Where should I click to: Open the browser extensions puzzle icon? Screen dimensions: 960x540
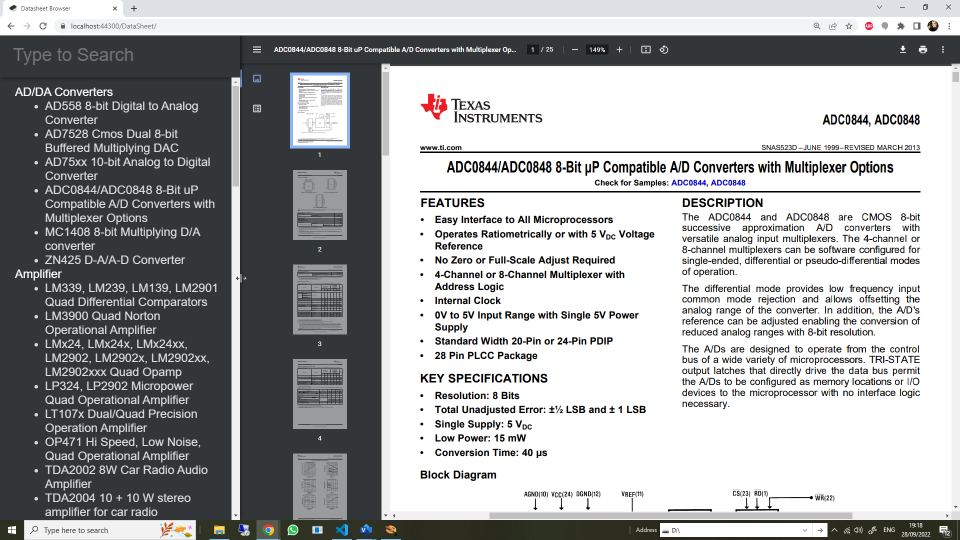tap(901, 26)
